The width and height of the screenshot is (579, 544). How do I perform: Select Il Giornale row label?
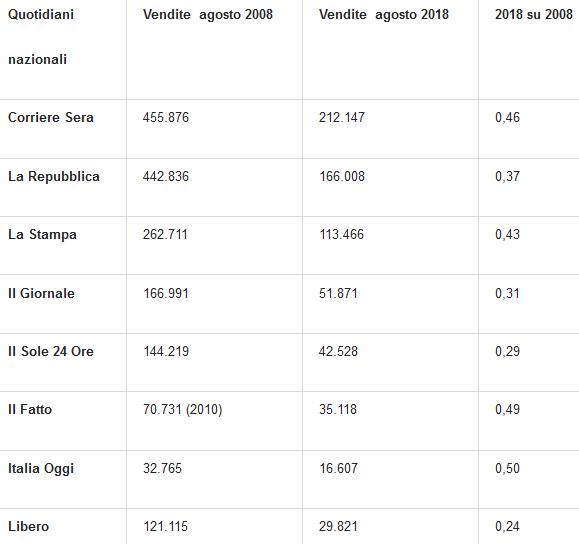pos(41,293)
